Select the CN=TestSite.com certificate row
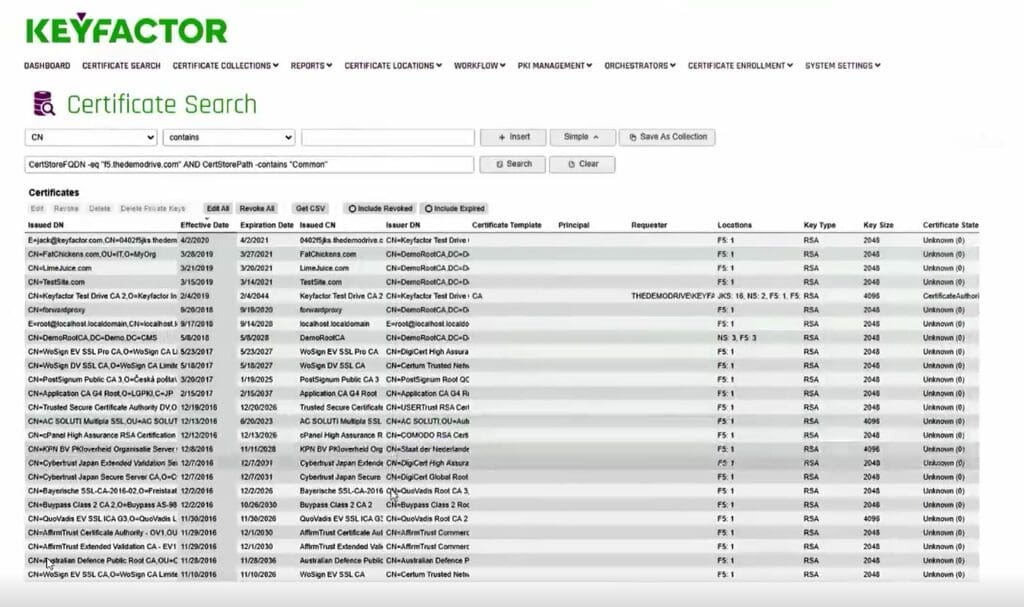This screenshot has width=1024, height=607. pyautogui.click(x=502, y=282)
